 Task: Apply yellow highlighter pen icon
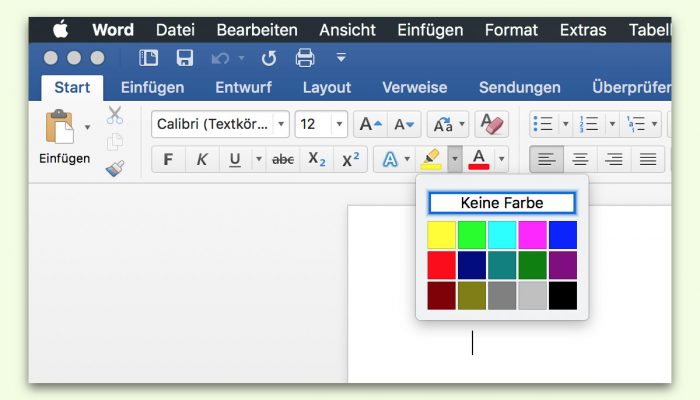[431, 159]
